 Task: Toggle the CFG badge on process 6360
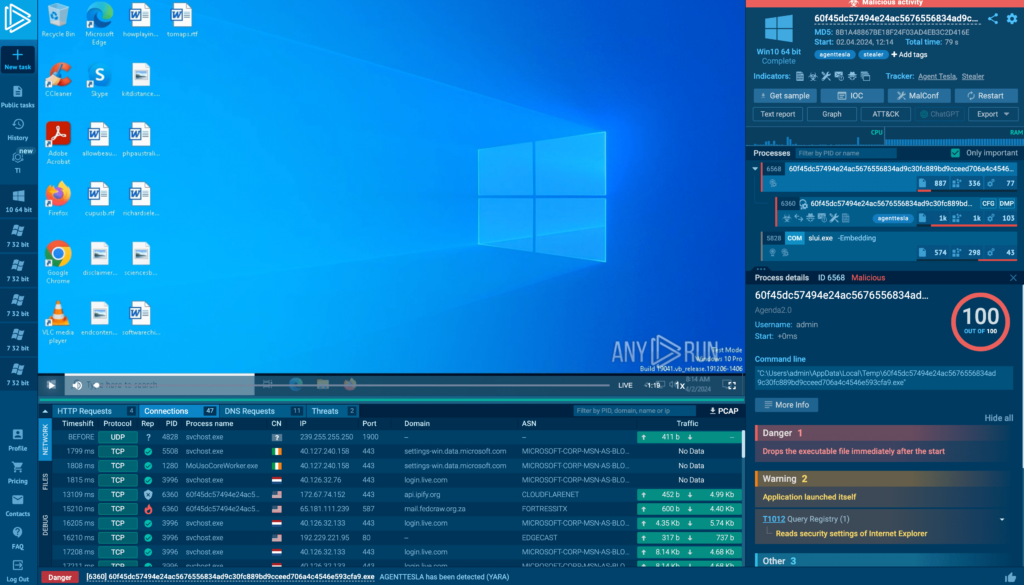point(987,203)
